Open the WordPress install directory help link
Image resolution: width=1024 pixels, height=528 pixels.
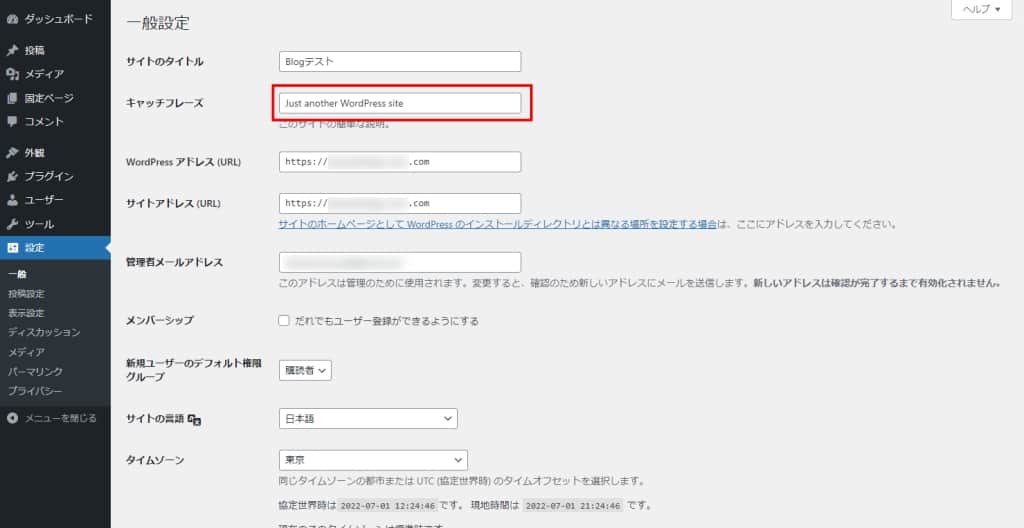[x=497, y=225]
